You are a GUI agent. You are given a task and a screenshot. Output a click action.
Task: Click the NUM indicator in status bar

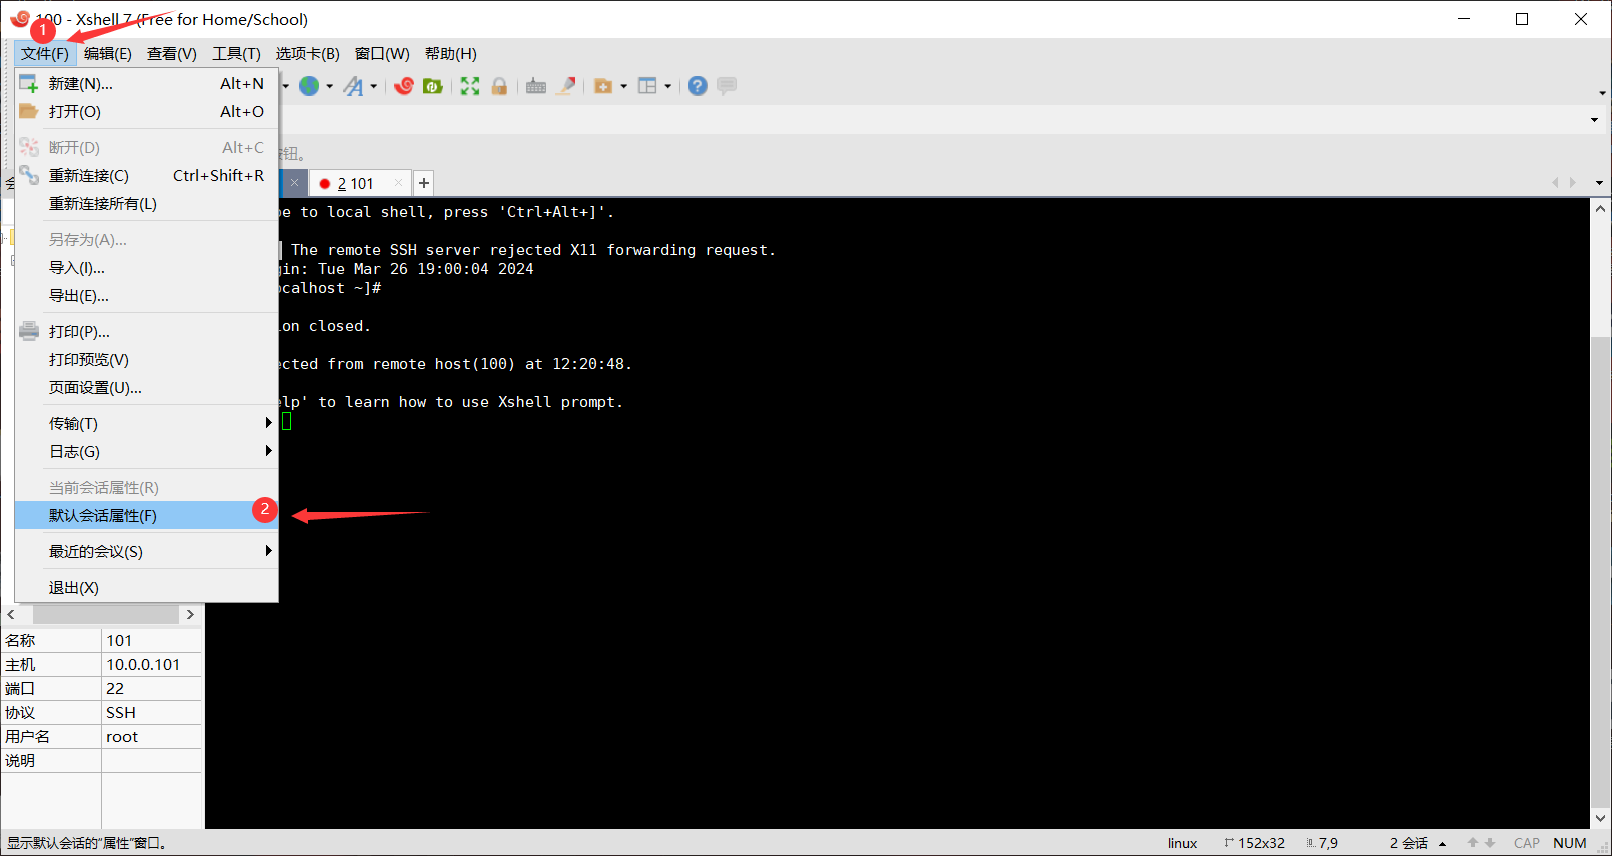coord(1570,843)
